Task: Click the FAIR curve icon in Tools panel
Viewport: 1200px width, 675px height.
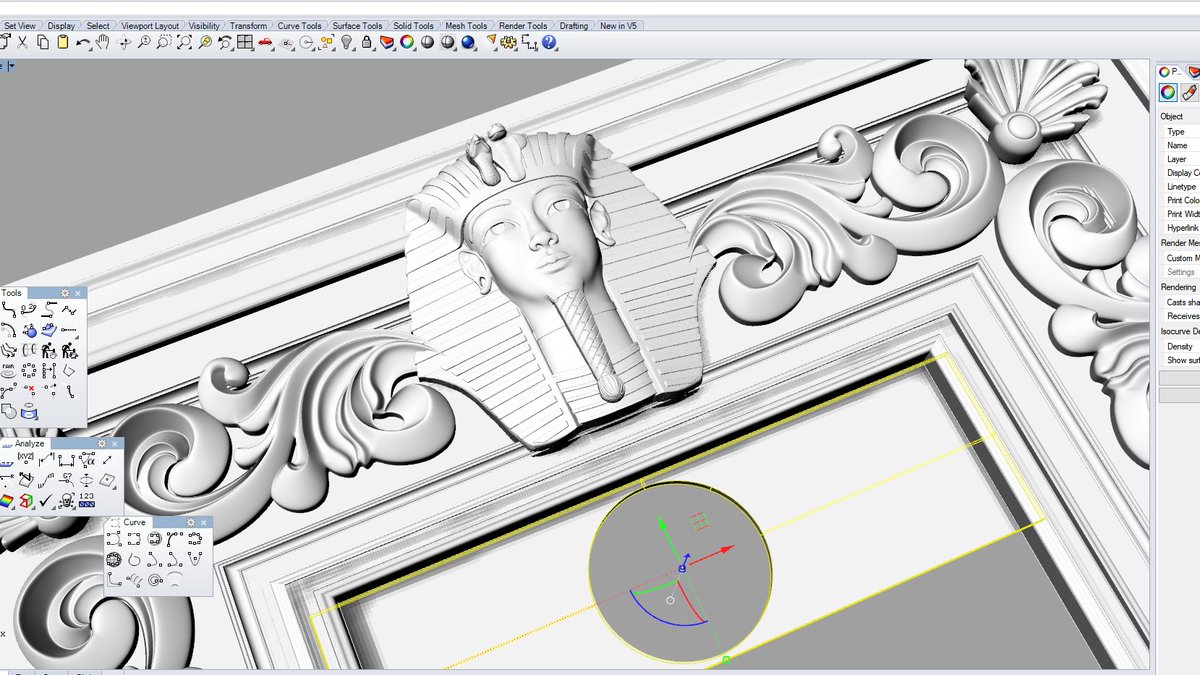Action: 7,370
